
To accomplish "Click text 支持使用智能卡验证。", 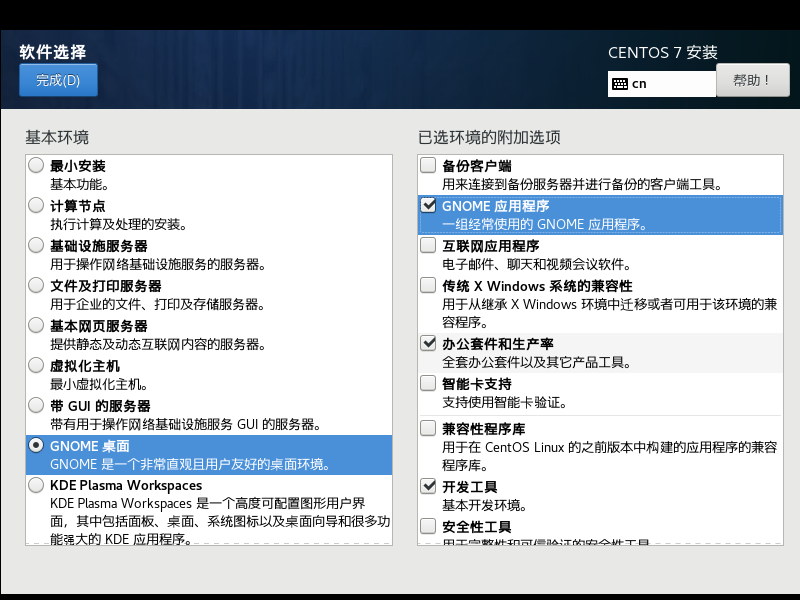I will [505, 403].
